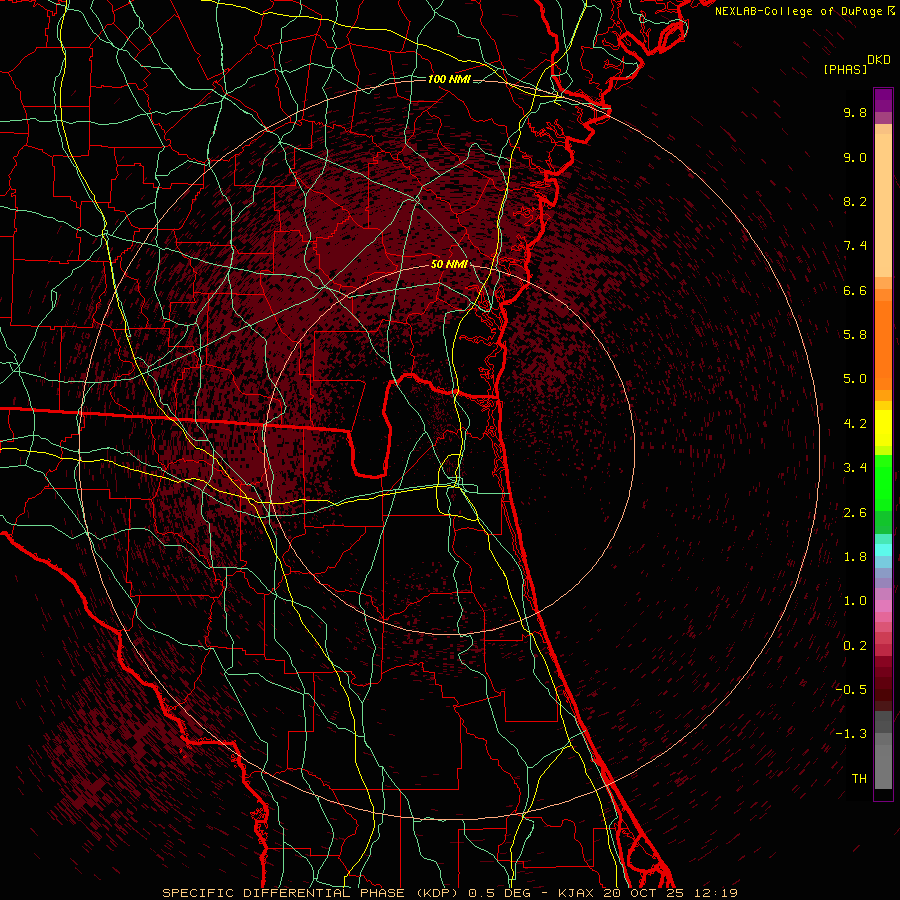Click the 6.6 scale value
The image size is (900, 900).
click(855, 290)
